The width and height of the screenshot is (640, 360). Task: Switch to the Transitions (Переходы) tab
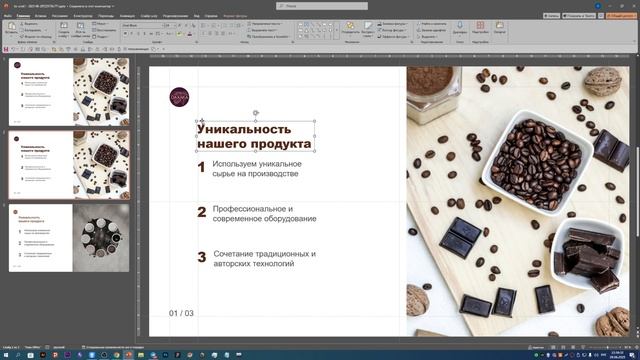click(106, 16)
